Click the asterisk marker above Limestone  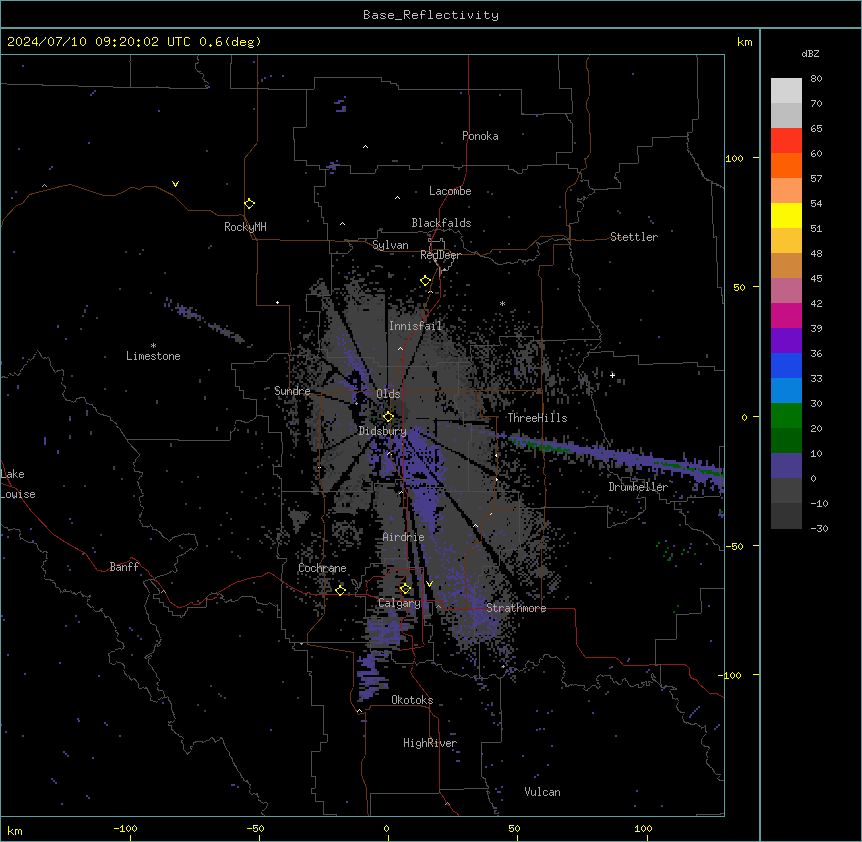coord(153,346)
